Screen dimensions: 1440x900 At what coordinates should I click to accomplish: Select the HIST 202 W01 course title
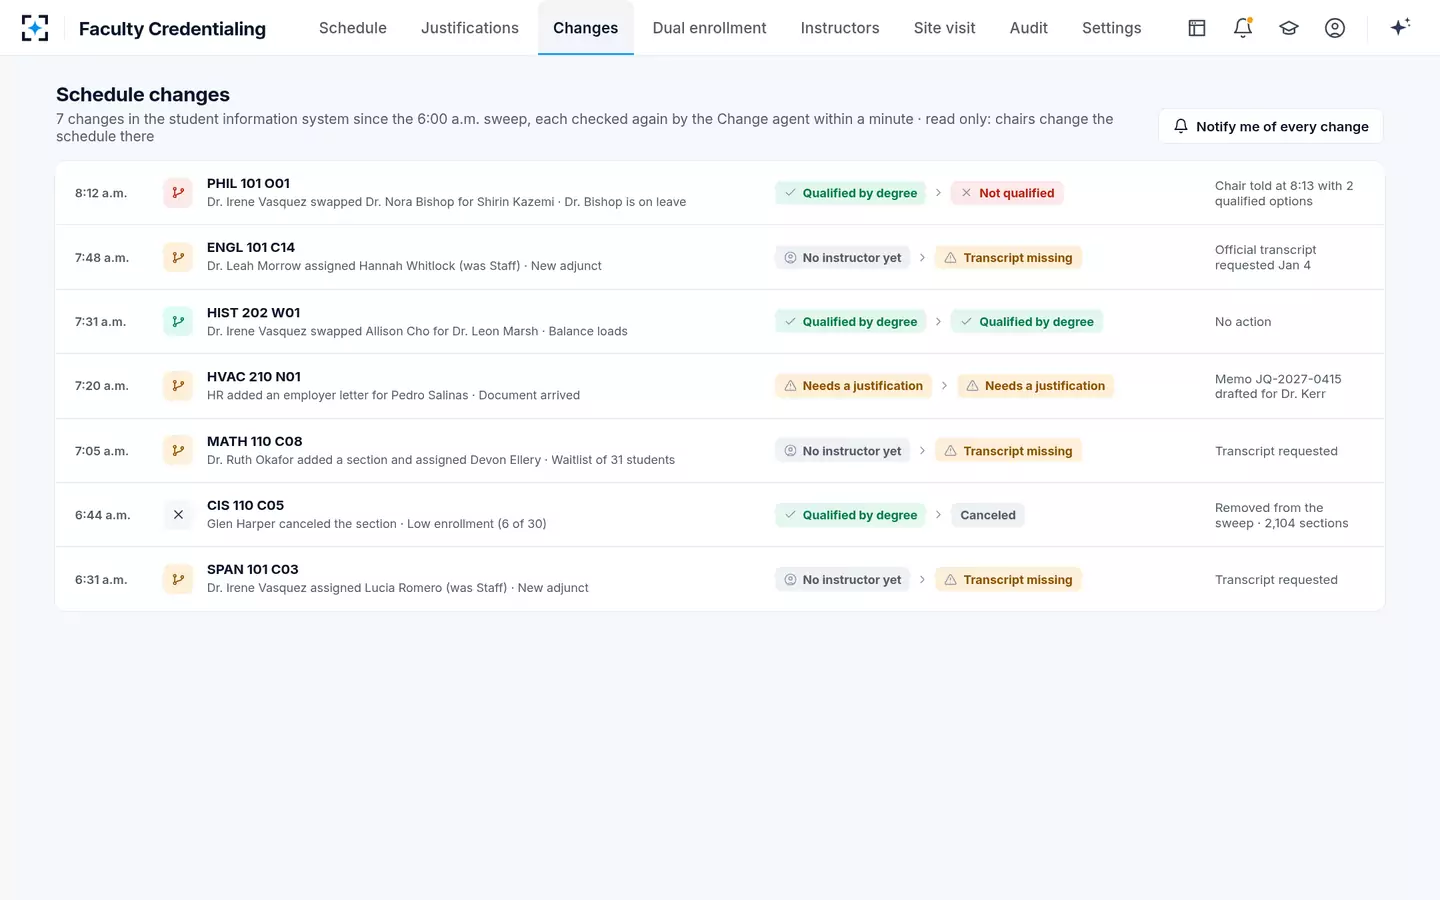pyautogui.click(x=253, y=313)
